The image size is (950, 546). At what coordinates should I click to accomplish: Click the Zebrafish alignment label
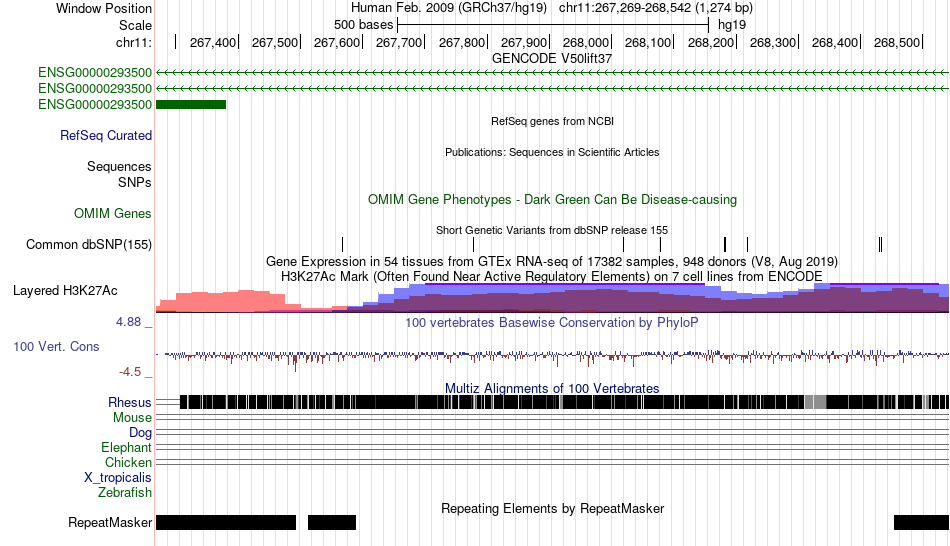tap(125, 492)
